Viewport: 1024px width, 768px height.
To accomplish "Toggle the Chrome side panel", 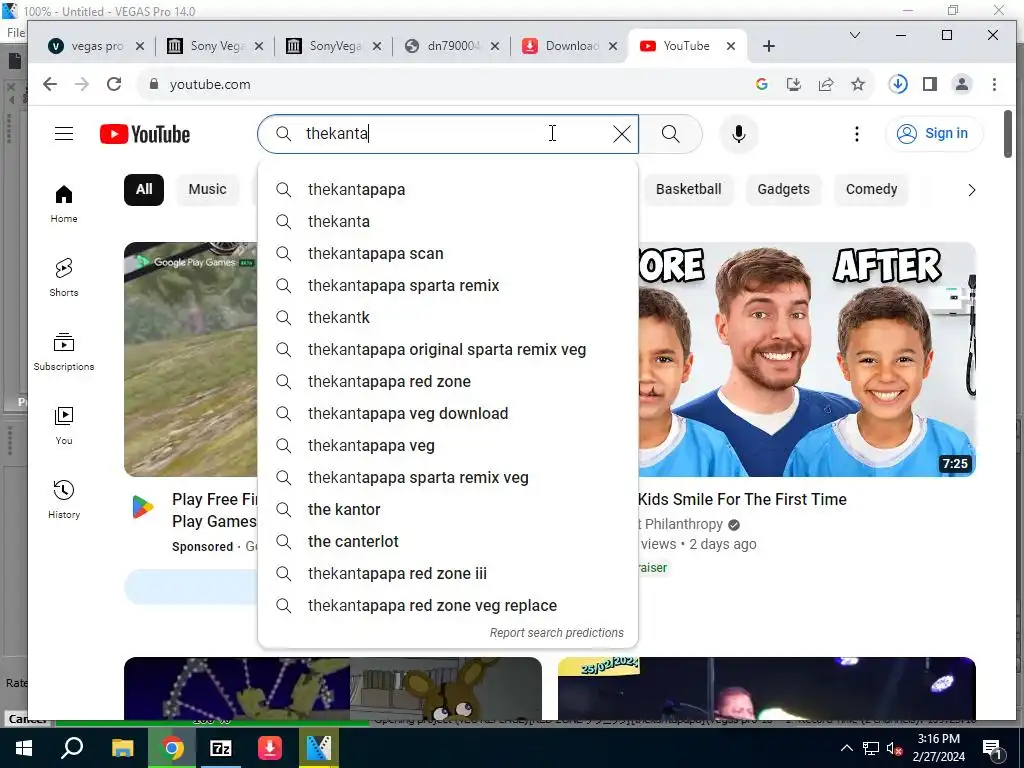I will click(x=930, y=84).
